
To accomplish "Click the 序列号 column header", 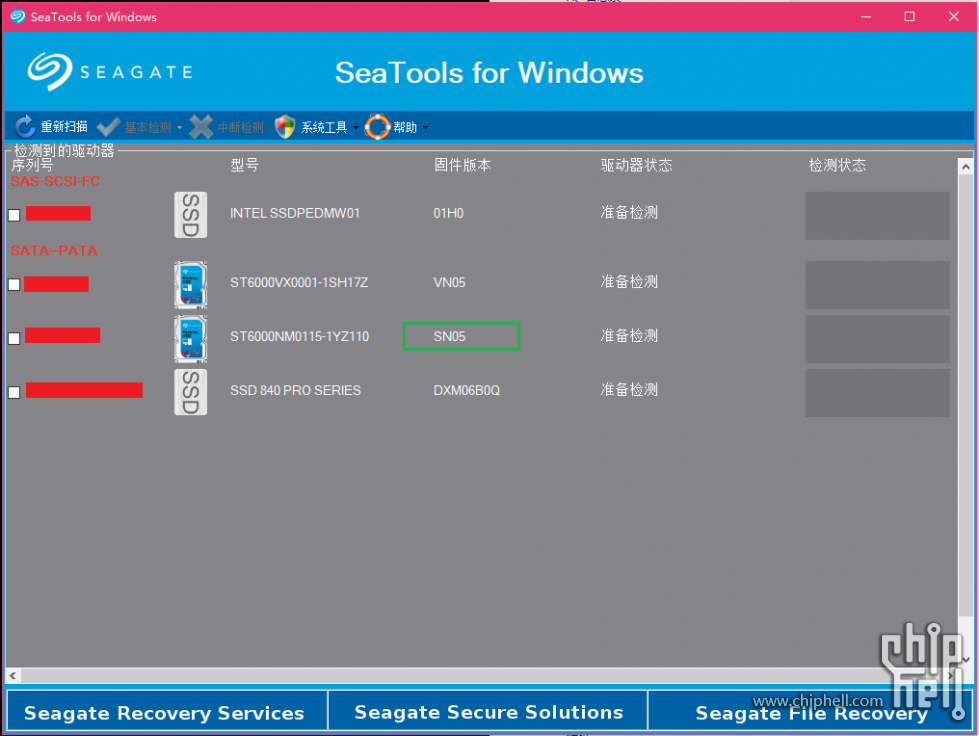I will pos(32,165).
